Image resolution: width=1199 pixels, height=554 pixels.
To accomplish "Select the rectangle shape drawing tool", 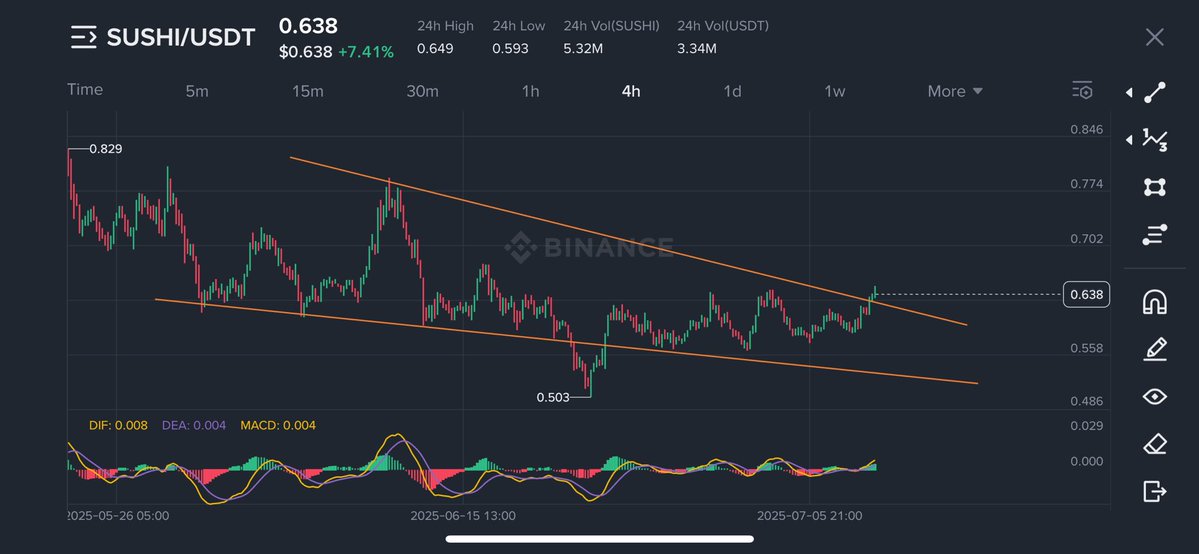I will (x=1155, y=187).
